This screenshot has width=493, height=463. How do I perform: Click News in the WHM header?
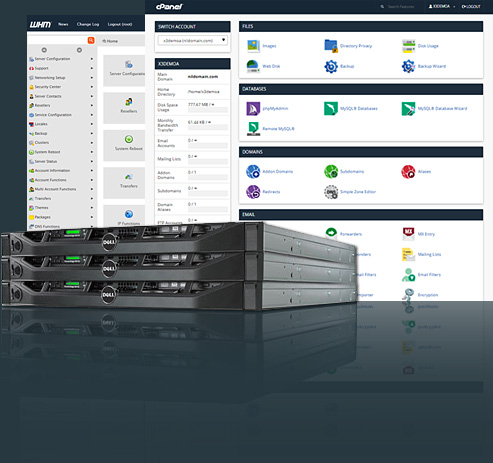point(63,24)
